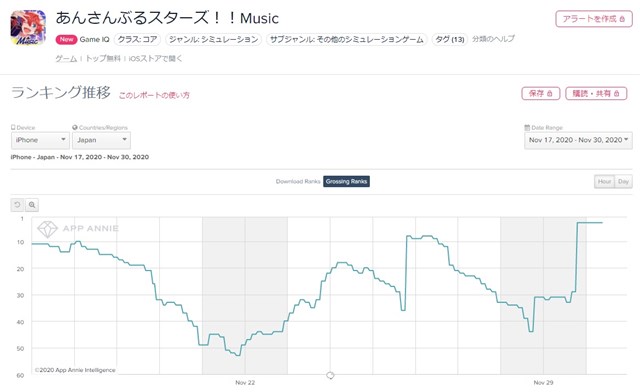Viewport: 640px width, 392px height.
Task: Click the chart reset zoom icon
Action: (x=17, y=205)
